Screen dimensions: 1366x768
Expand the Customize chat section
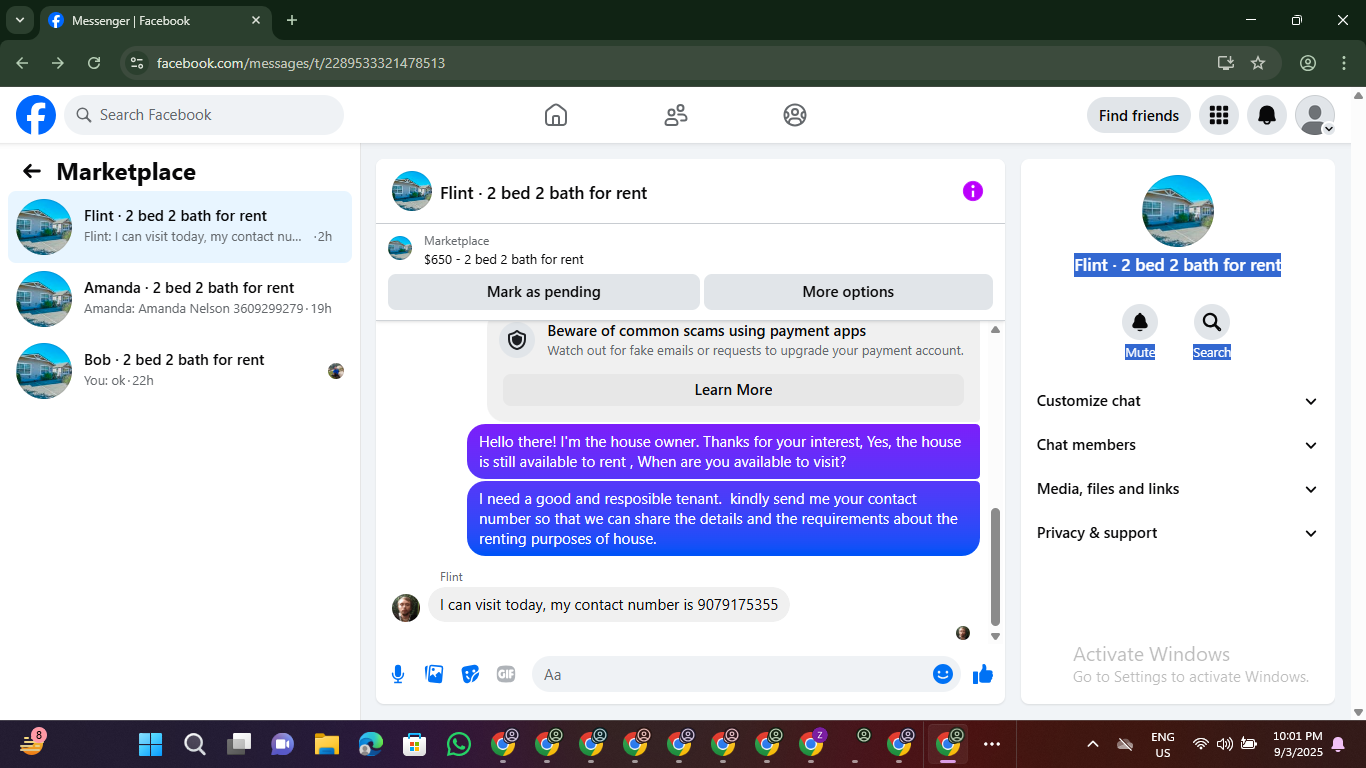[x=1178, y=401]
